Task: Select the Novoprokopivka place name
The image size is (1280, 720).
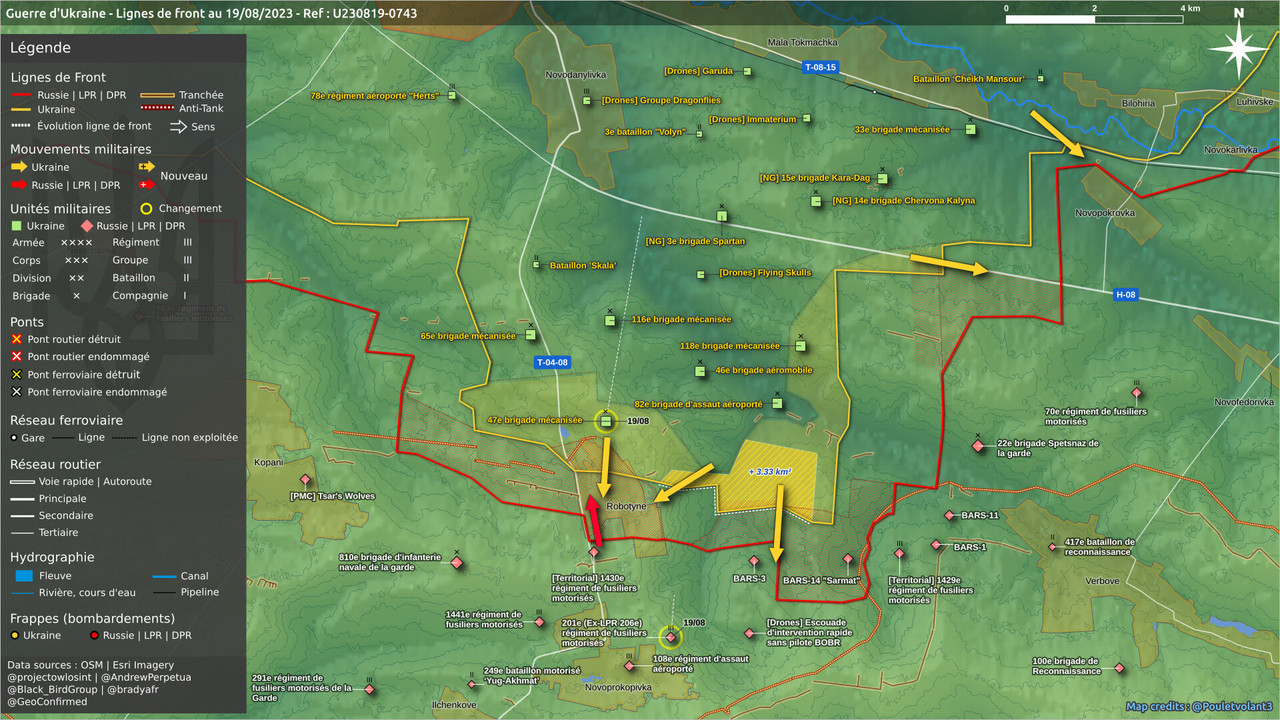Action: pos(618,688)
